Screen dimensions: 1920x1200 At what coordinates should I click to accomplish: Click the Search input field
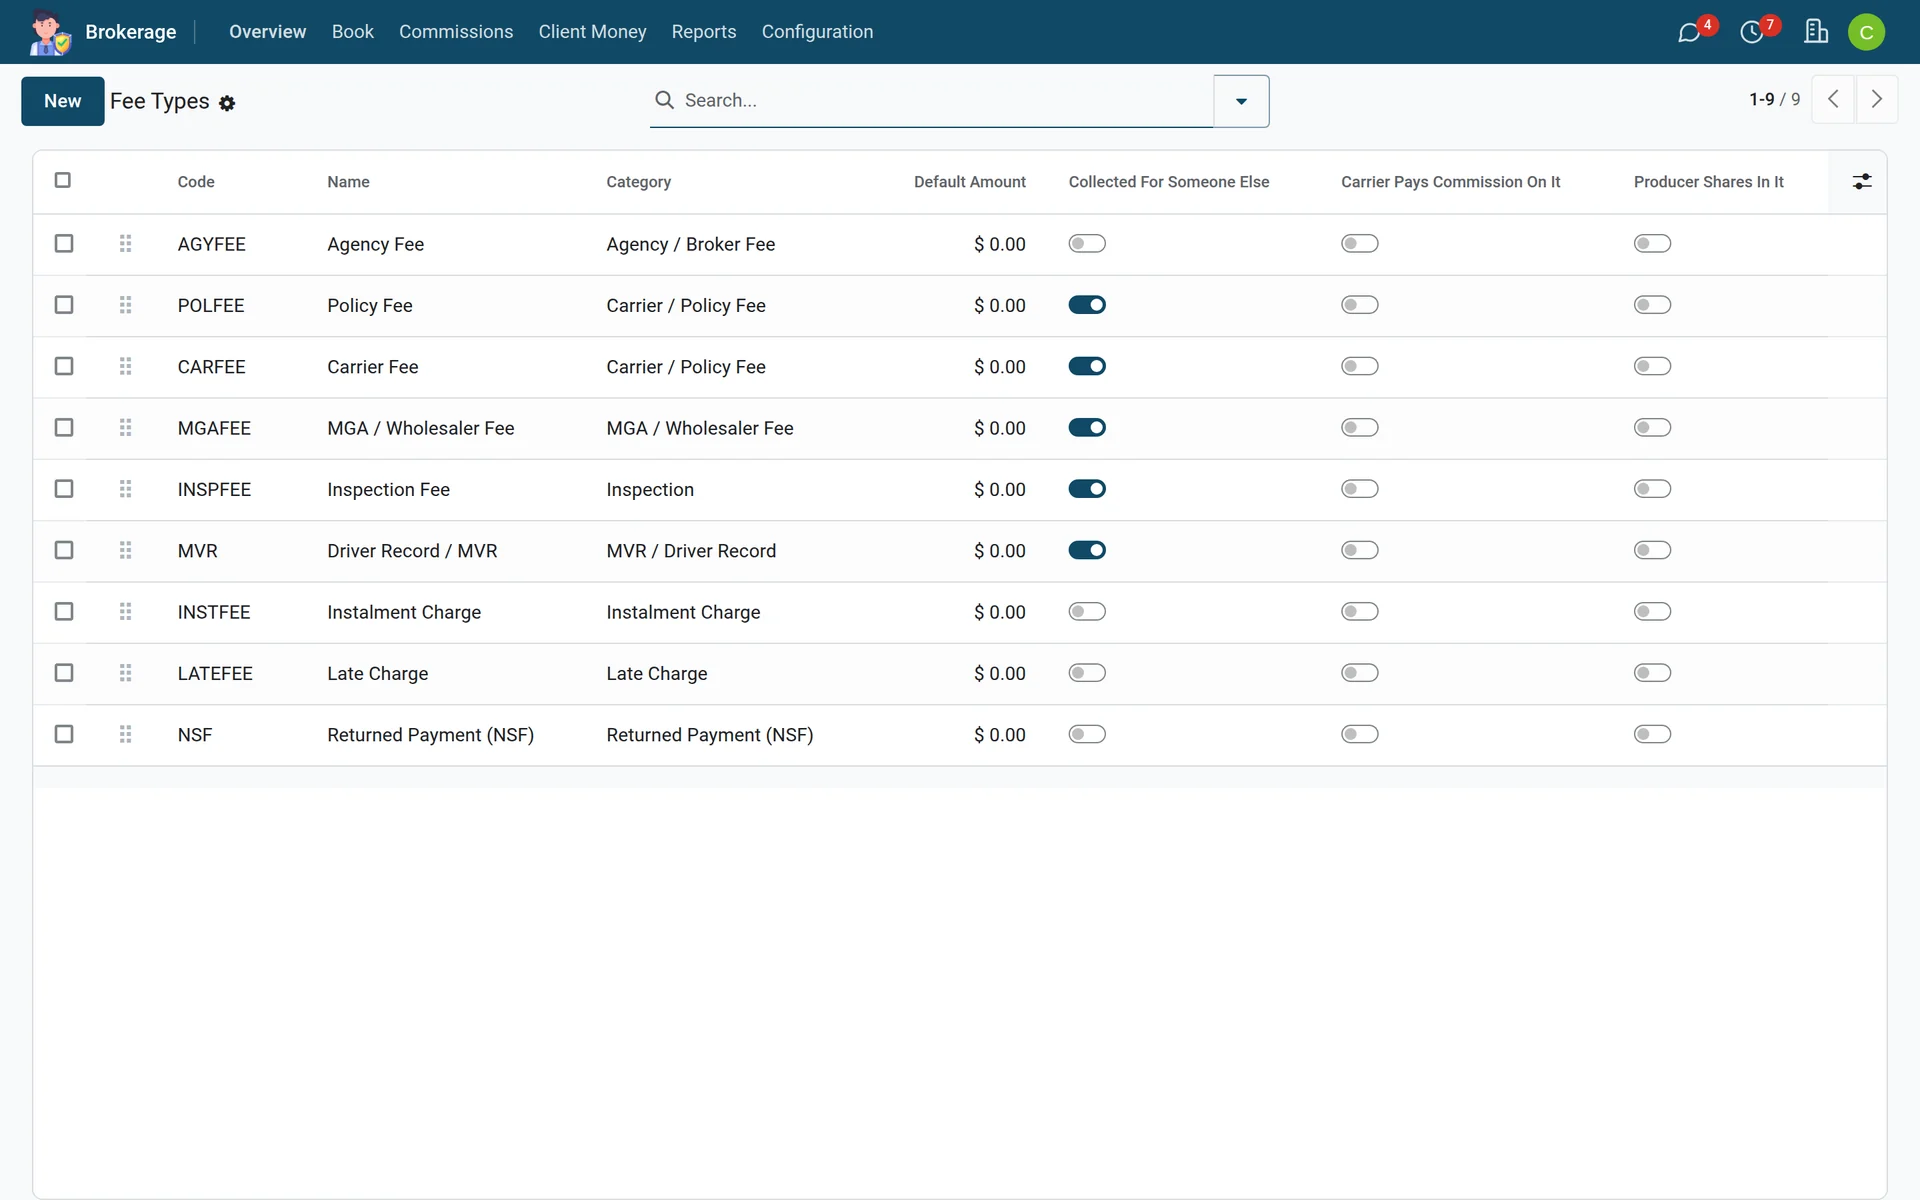click(x=945, y=100)
